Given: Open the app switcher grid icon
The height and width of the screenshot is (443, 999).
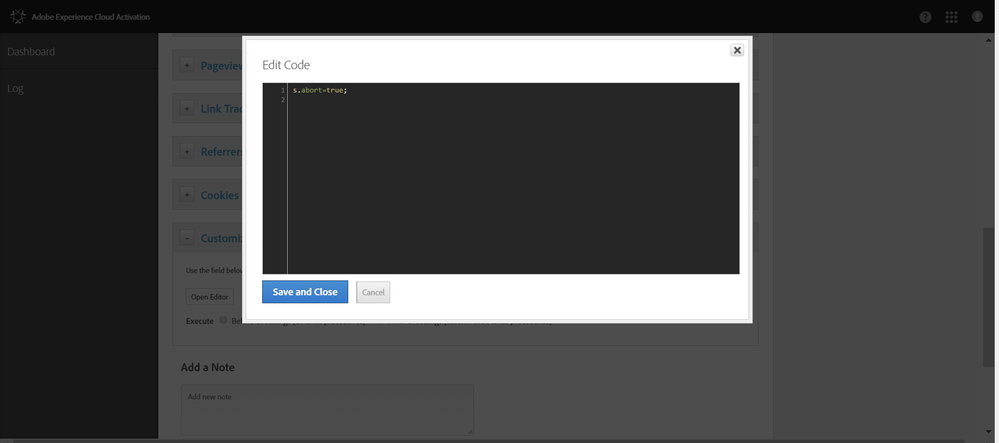Looking at the screenshot, I should point(951,17).
